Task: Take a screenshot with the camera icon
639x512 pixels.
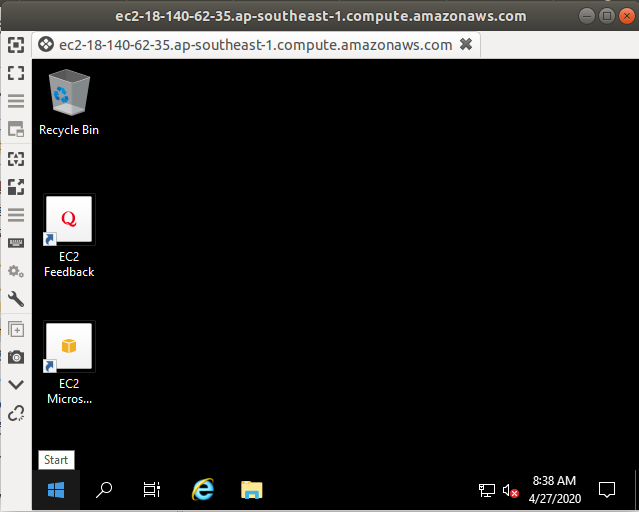Action: 16,358
